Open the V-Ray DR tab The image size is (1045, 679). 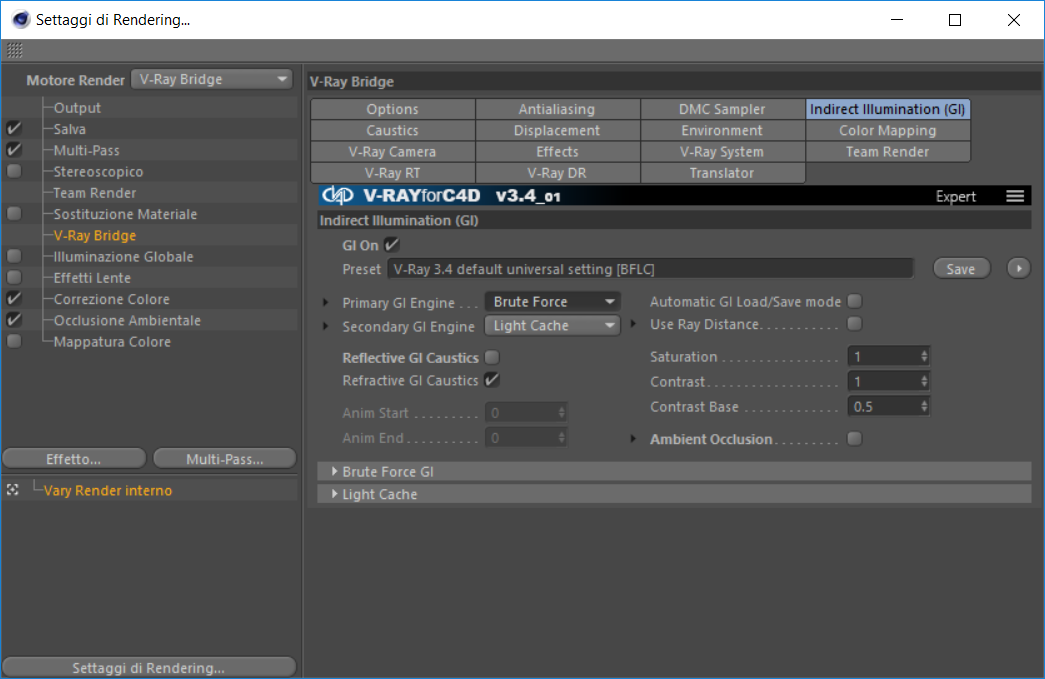(557, 173)
